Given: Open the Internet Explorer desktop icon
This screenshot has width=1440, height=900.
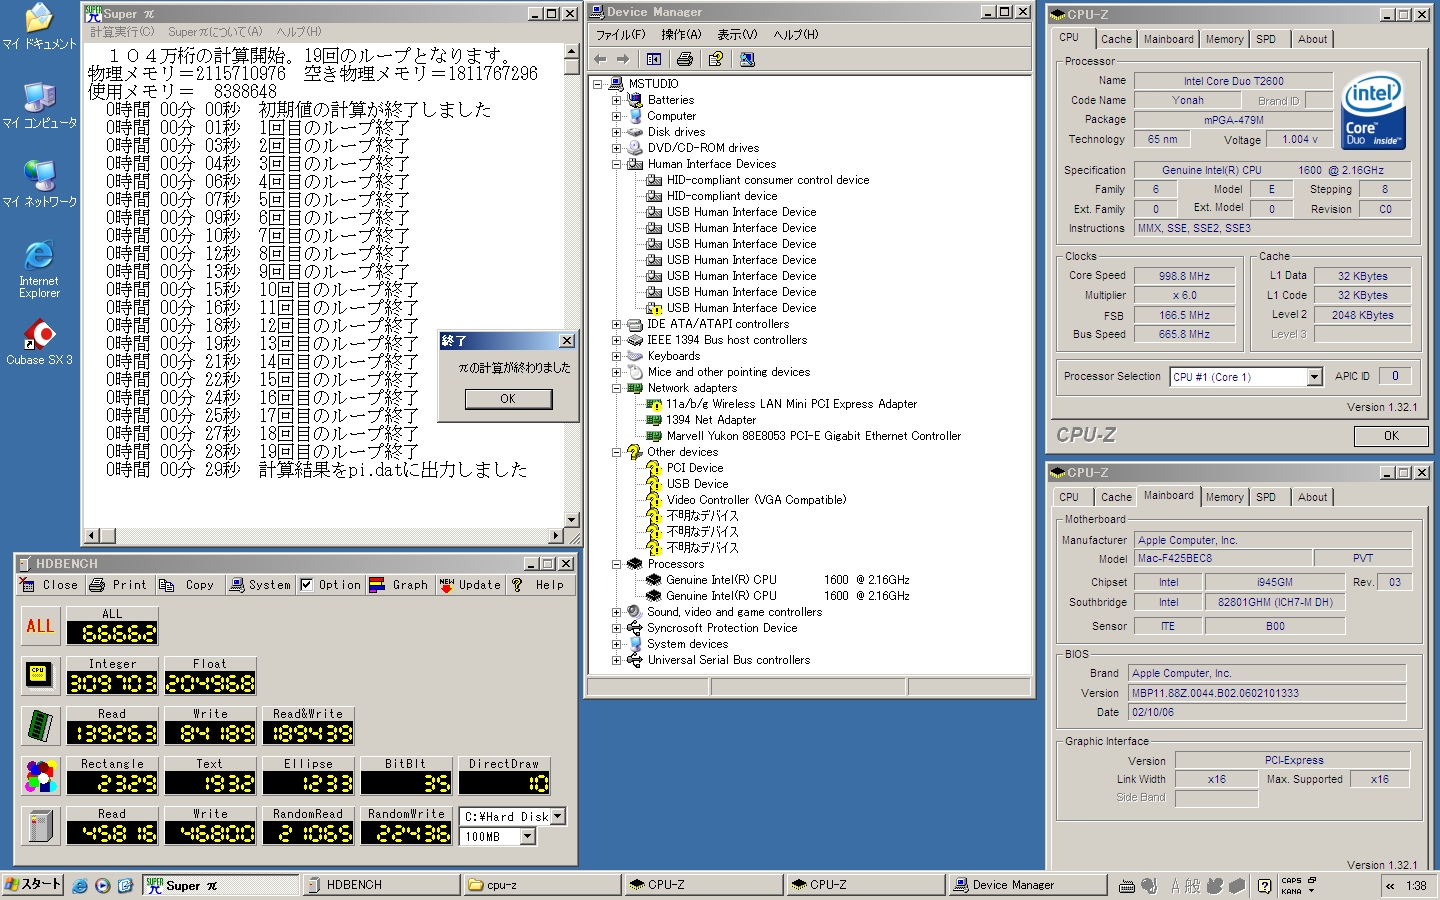Looking at the screenshot, I should [x=39, y=269].
